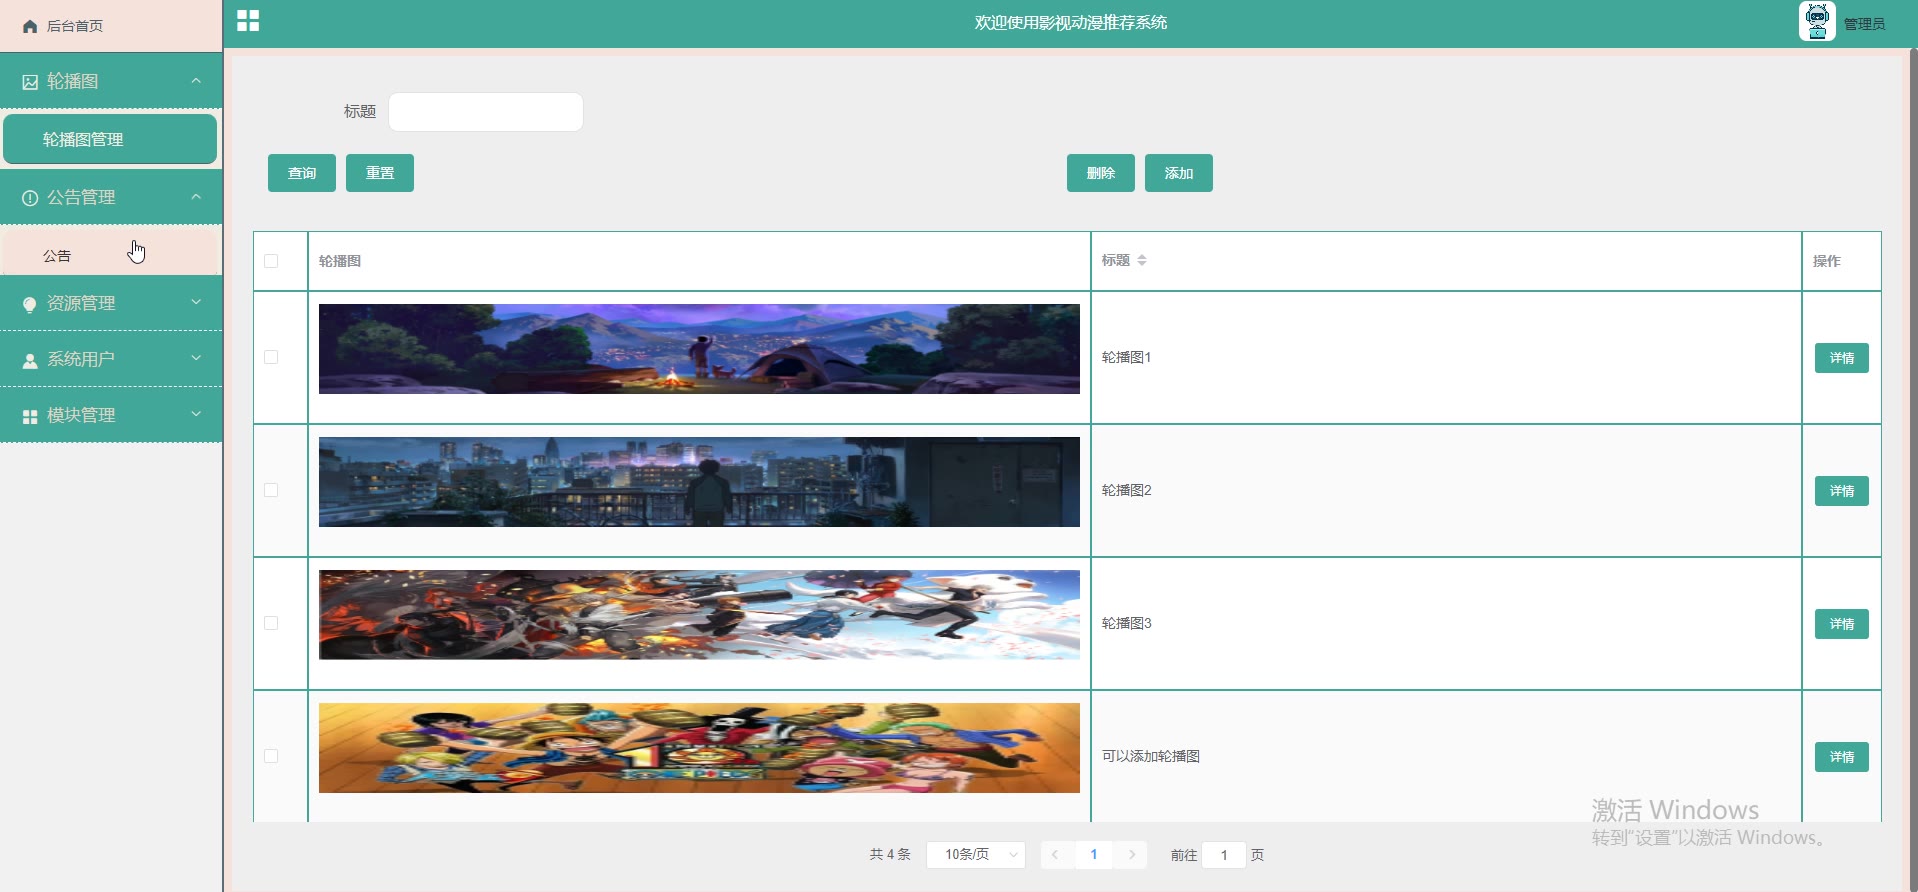Screen dimensions: 1918x892
Task: Check the checkbox for 轮播图3 row
Action: (x=271, y=623)
